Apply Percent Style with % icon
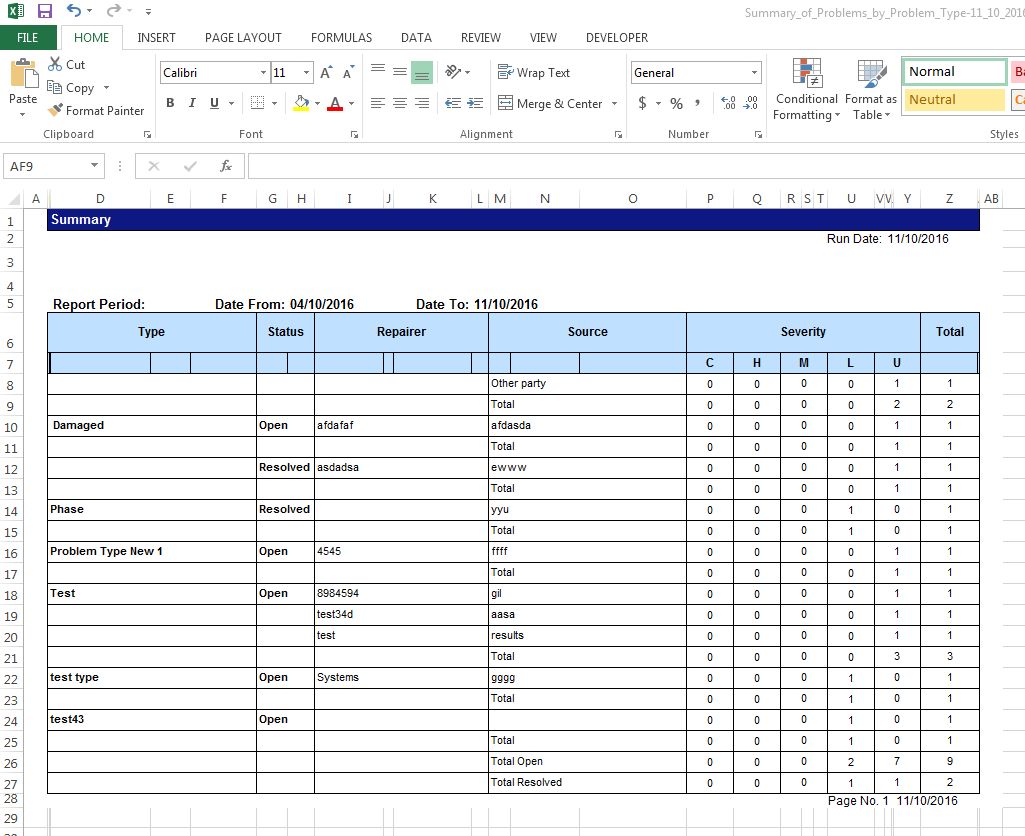Viewport: 1025px width, 836px height. pyautogui.click(x=677, y=103)
